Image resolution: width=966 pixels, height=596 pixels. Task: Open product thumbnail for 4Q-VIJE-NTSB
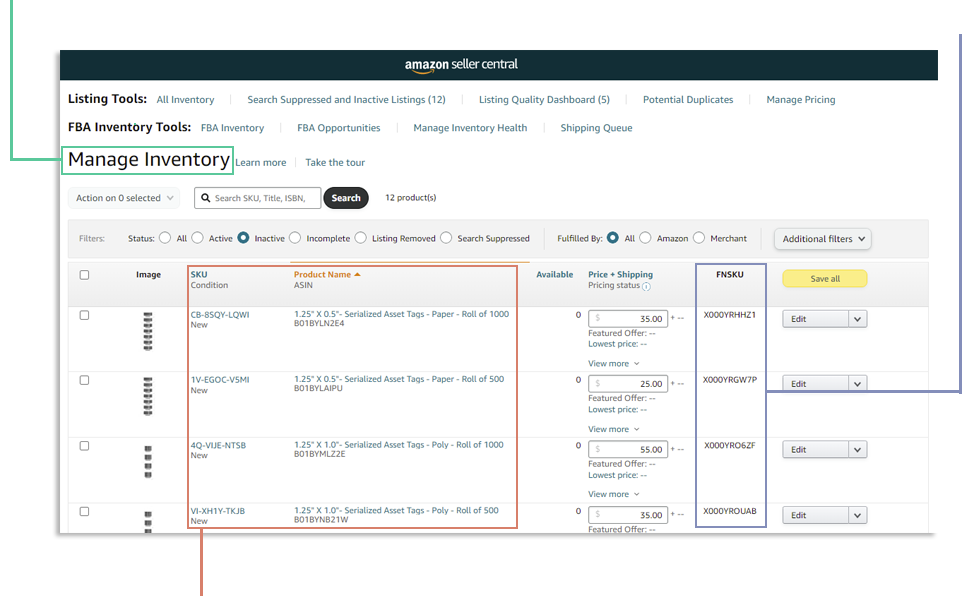click(x=148, y=462)
